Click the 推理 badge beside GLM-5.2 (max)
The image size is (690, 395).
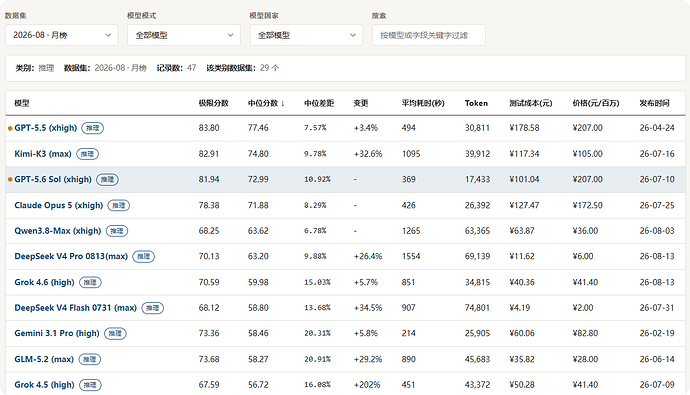tap(90, 359)
